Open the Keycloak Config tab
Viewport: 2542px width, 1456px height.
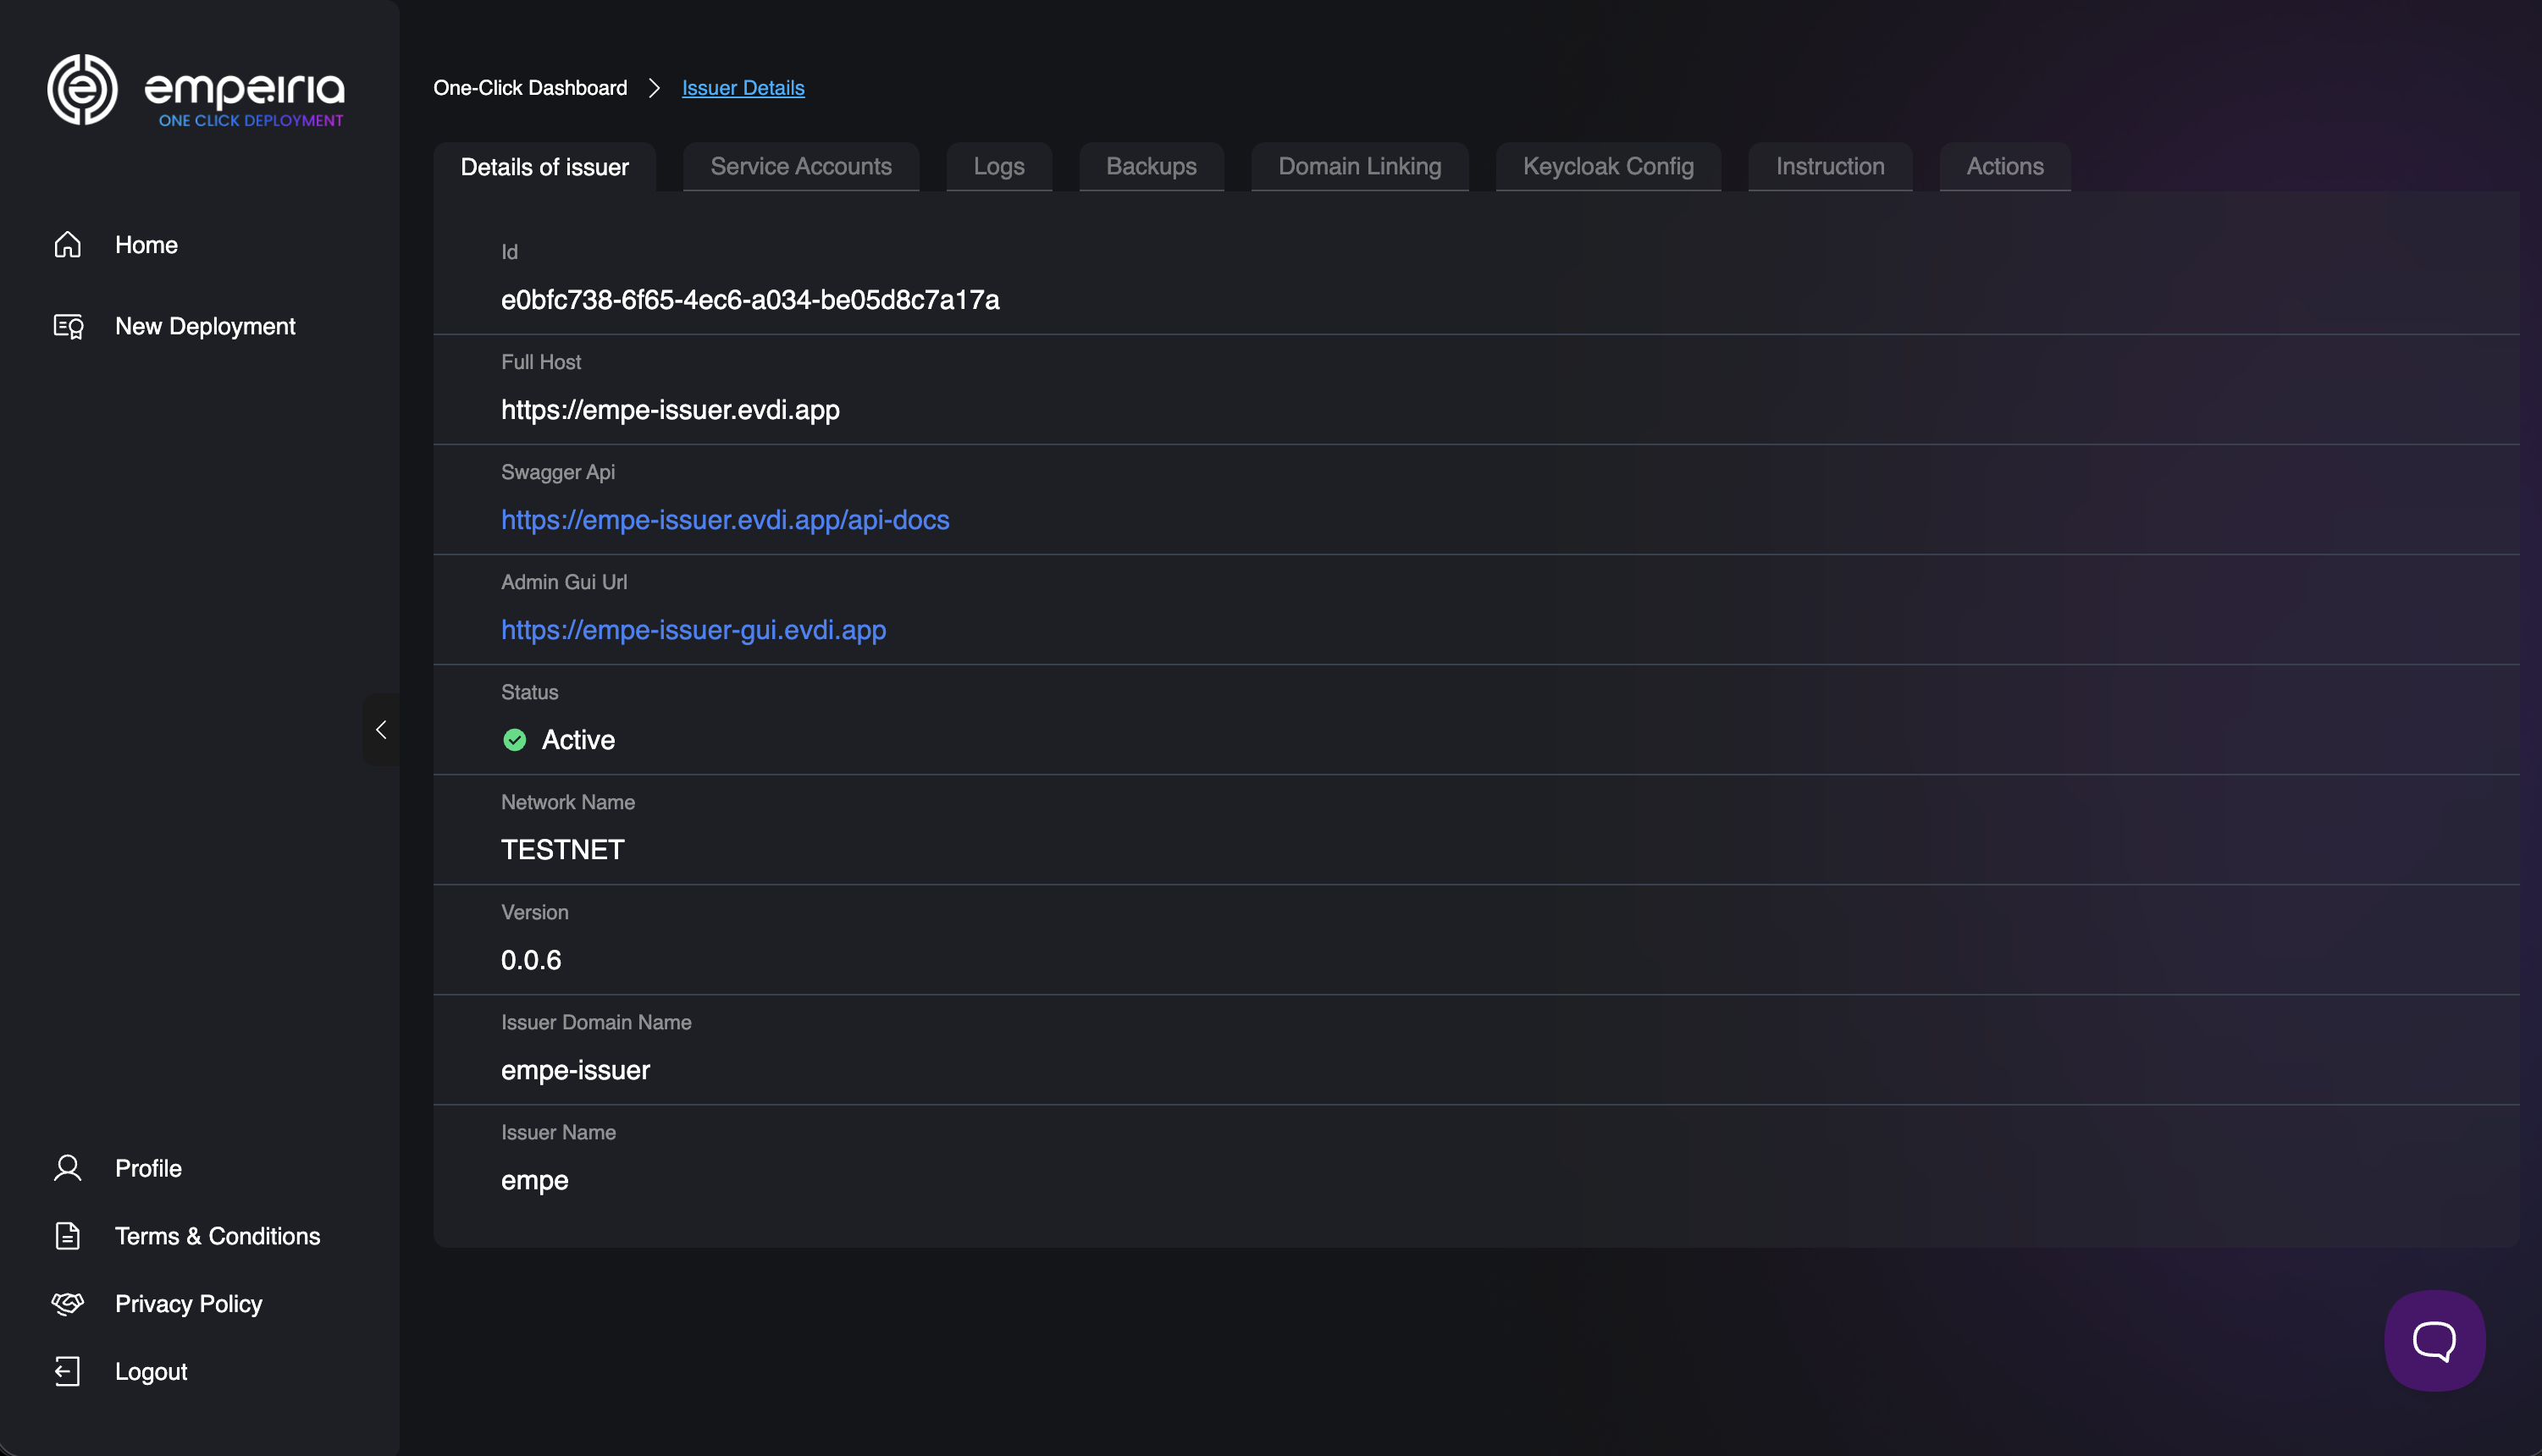[1608, 166]
